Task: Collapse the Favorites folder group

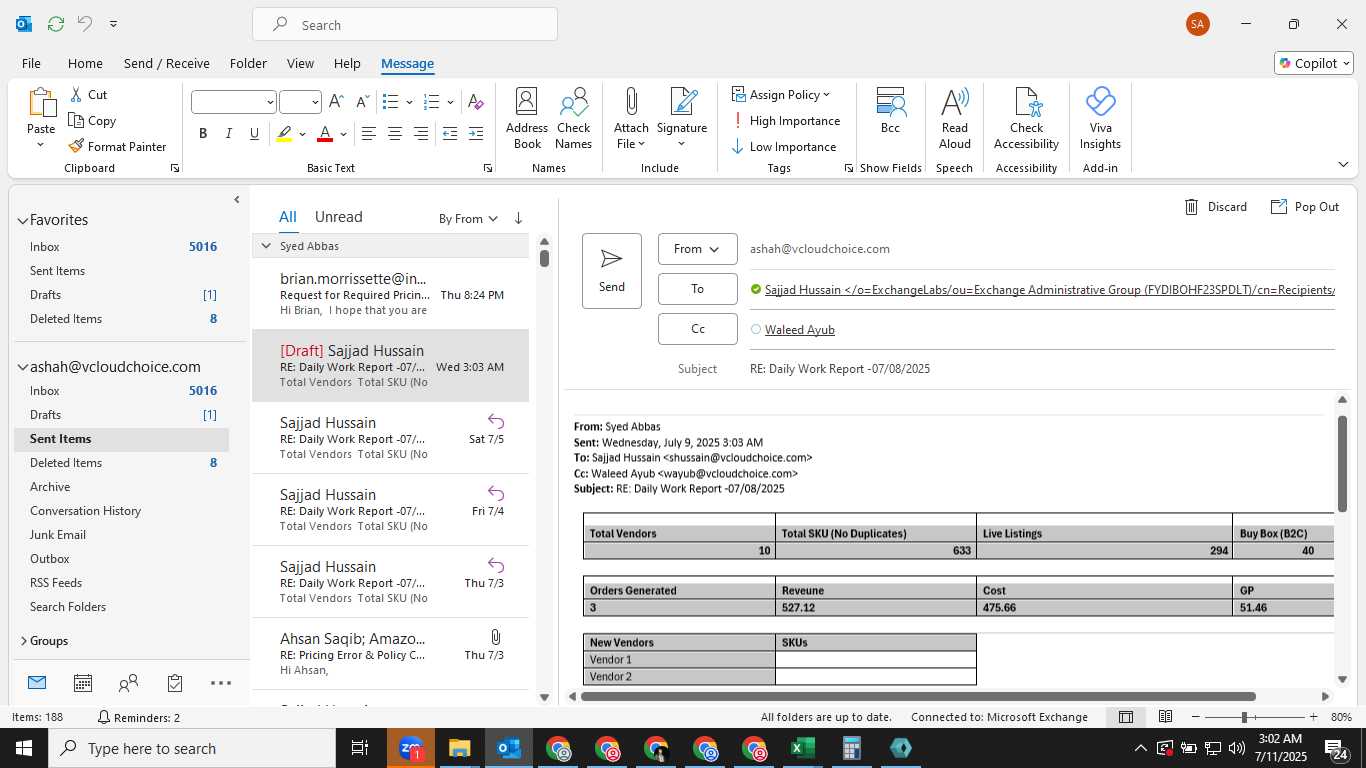Action: point(22,220)
